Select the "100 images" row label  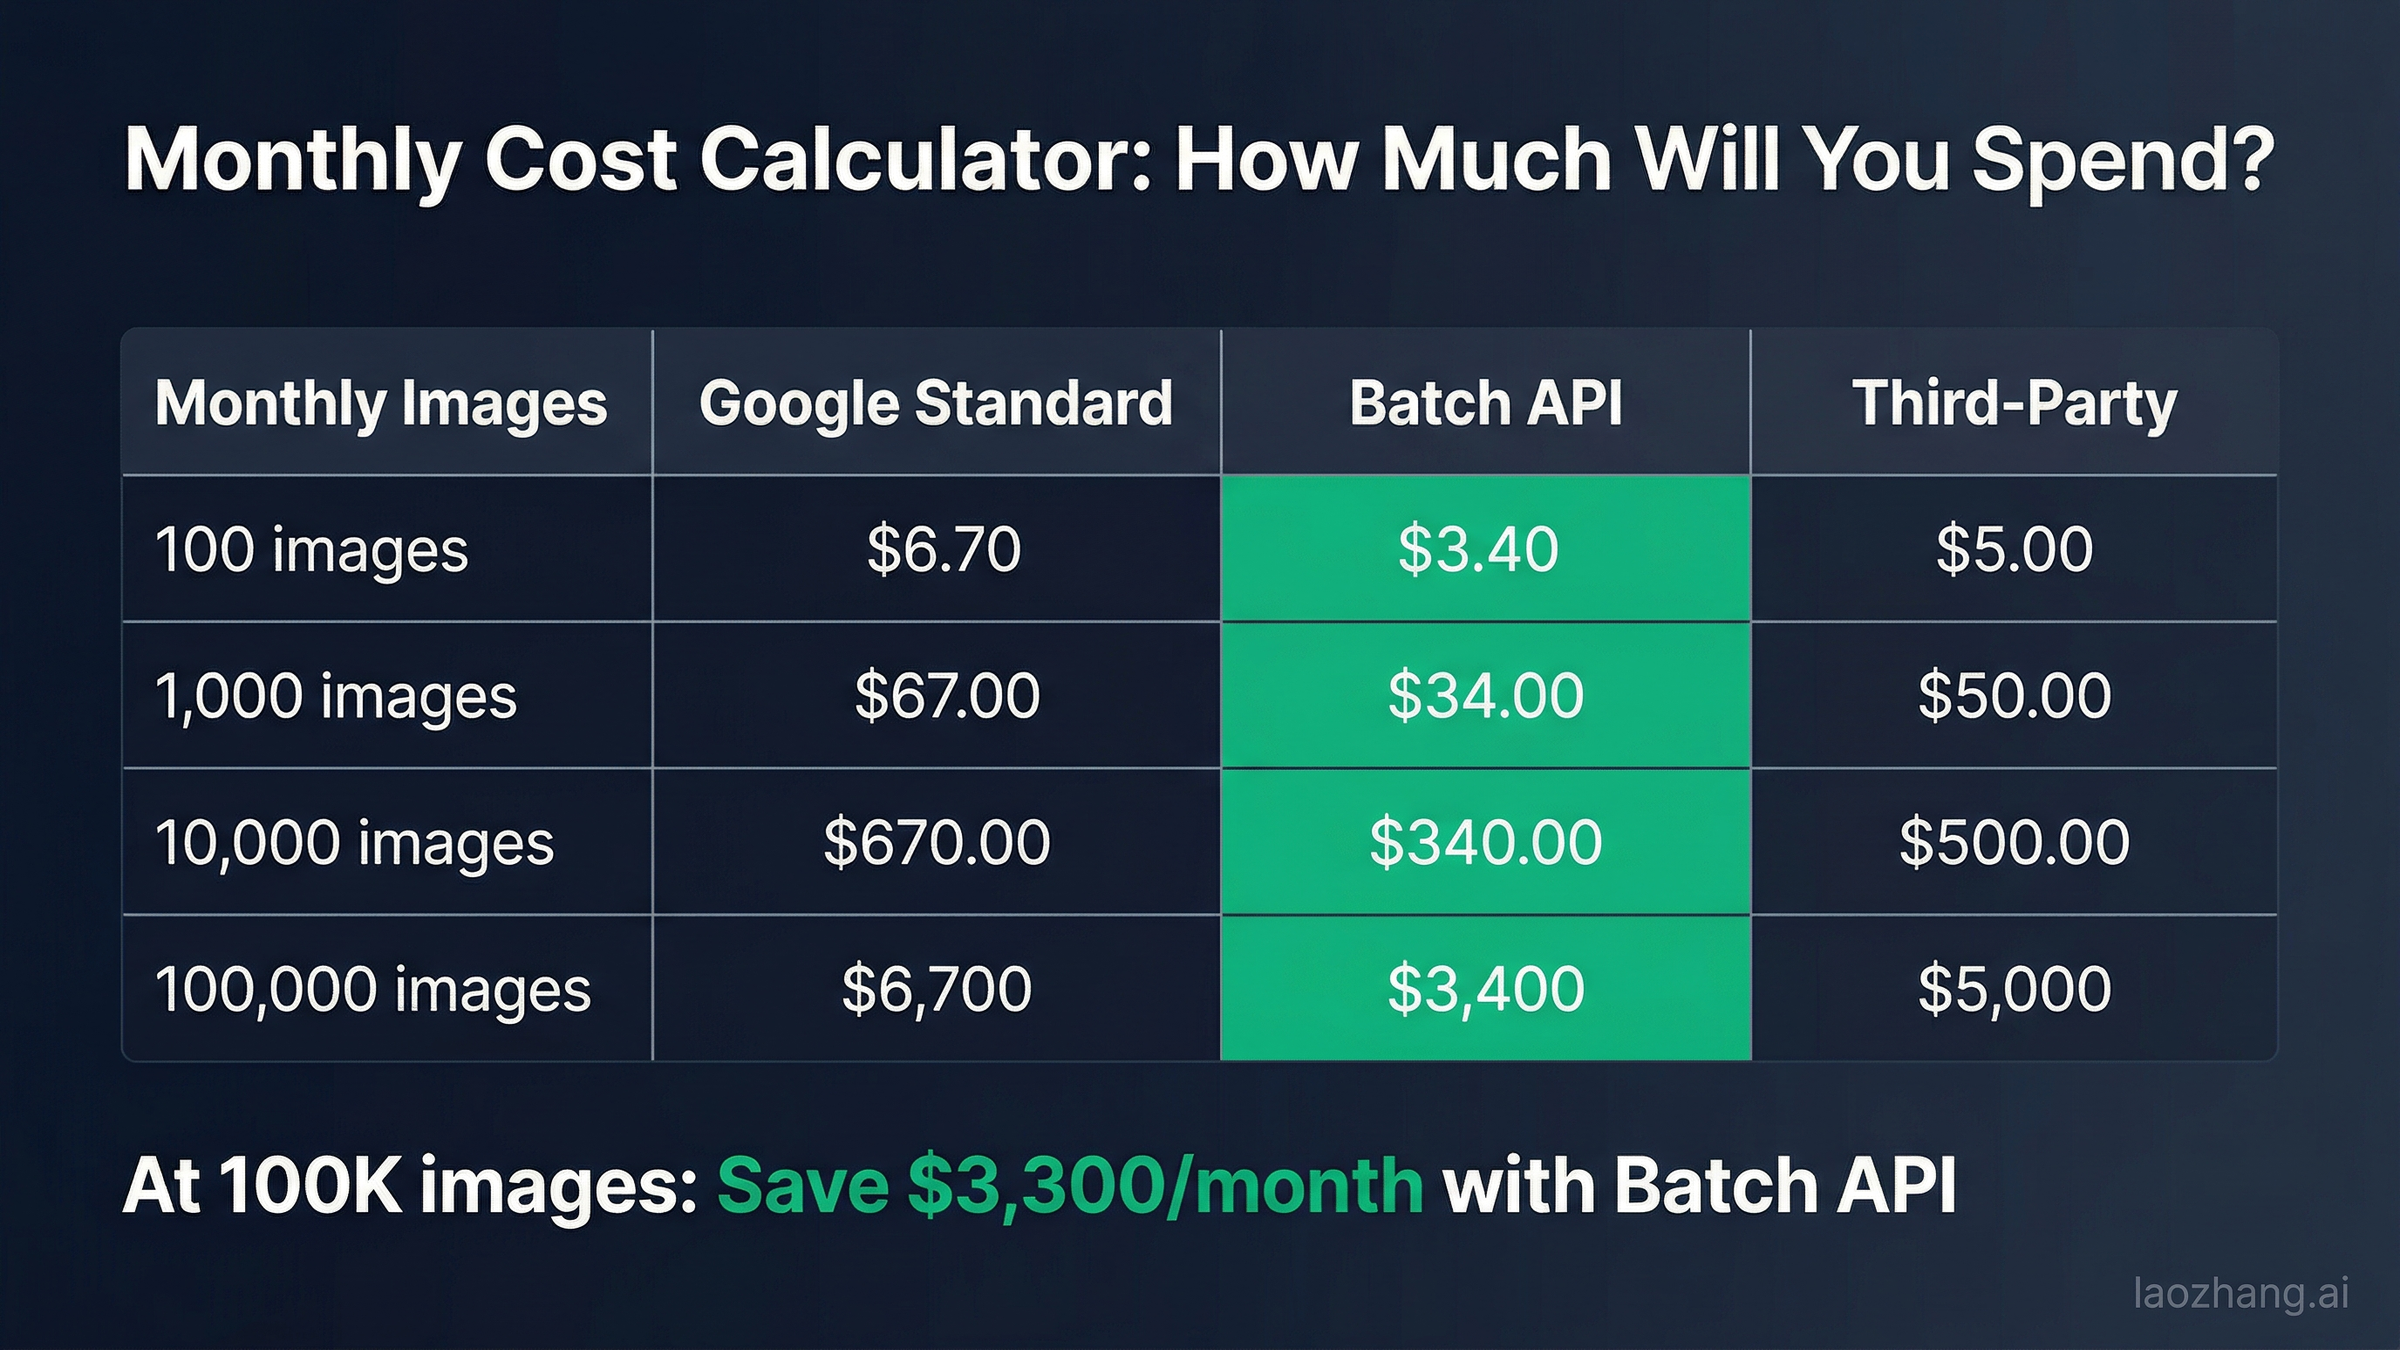coord(312,550)
